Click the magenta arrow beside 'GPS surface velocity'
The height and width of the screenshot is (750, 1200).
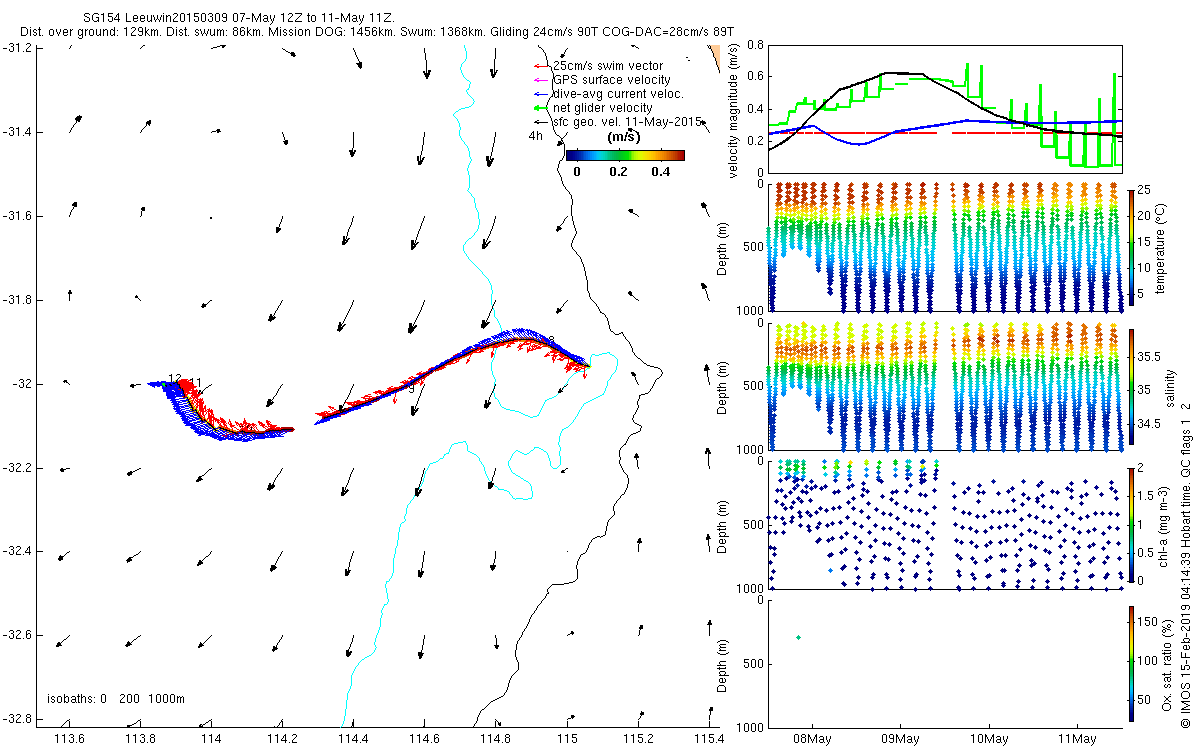(x=541, y=80)
